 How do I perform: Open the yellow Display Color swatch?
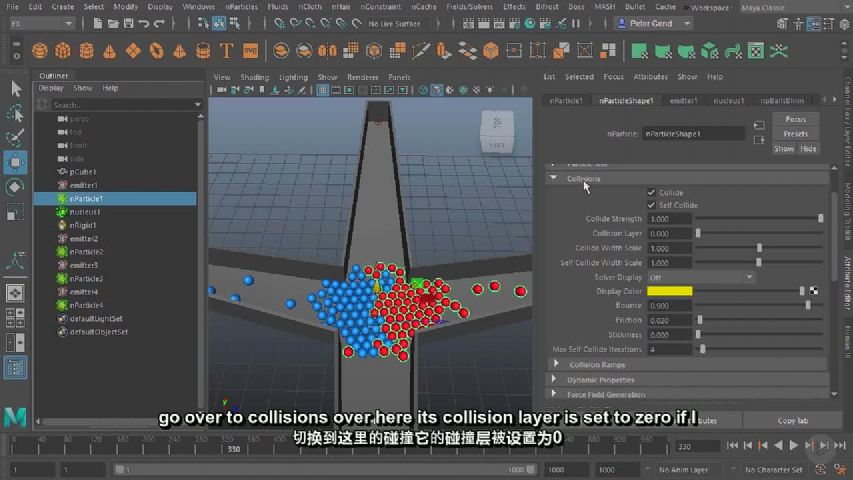point(670,291)
